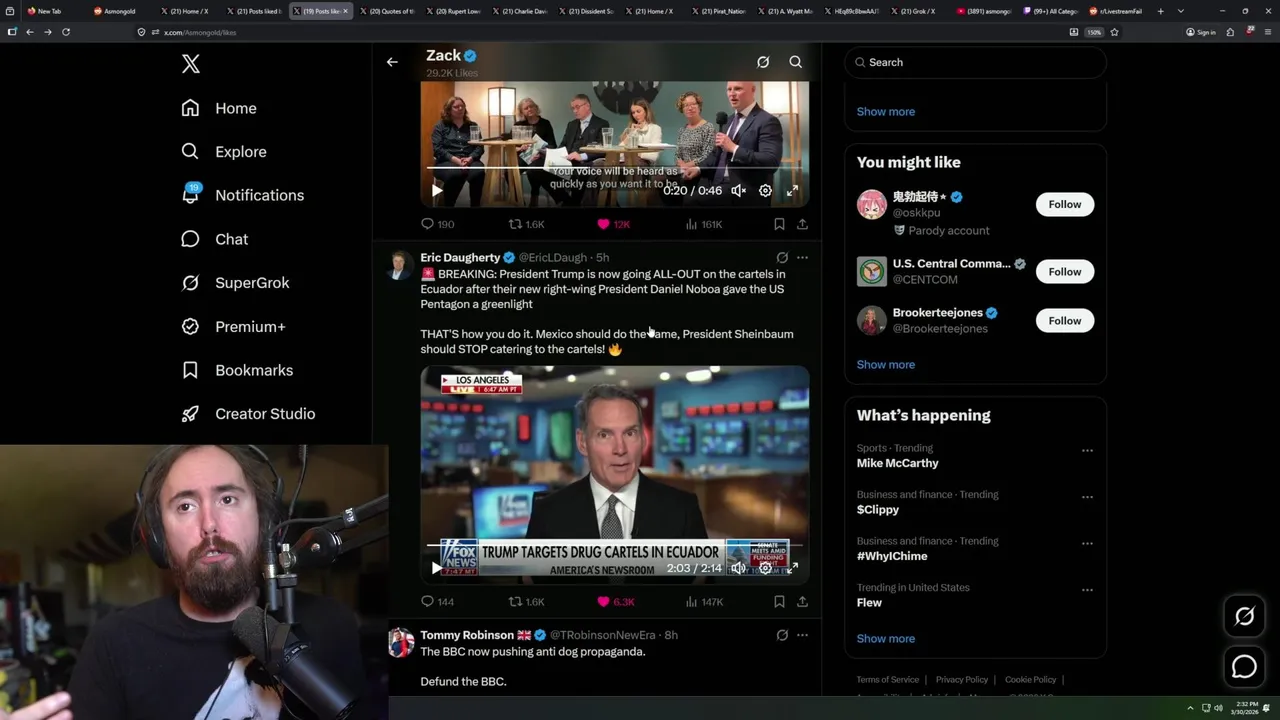This screenshot has height=720, width=1280.
Task: Open Notifications in the sidebar
Action: 242,195
